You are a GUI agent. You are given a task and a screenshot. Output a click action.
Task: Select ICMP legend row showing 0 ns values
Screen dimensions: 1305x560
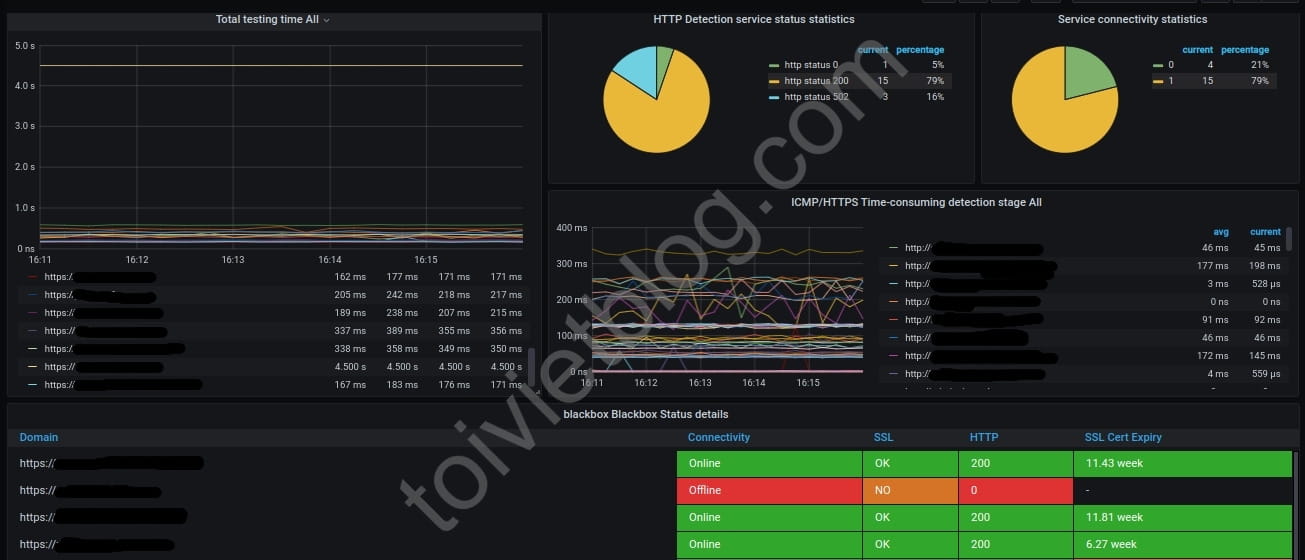[1083, 302]
